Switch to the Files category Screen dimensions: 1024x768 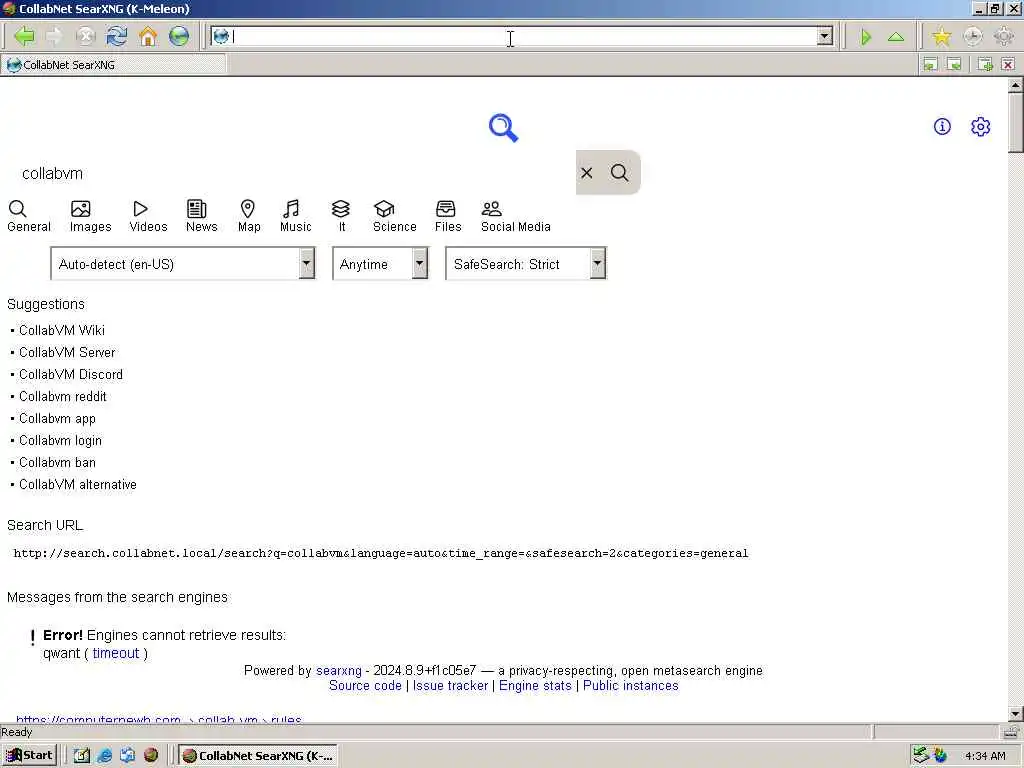click(448, 216)
